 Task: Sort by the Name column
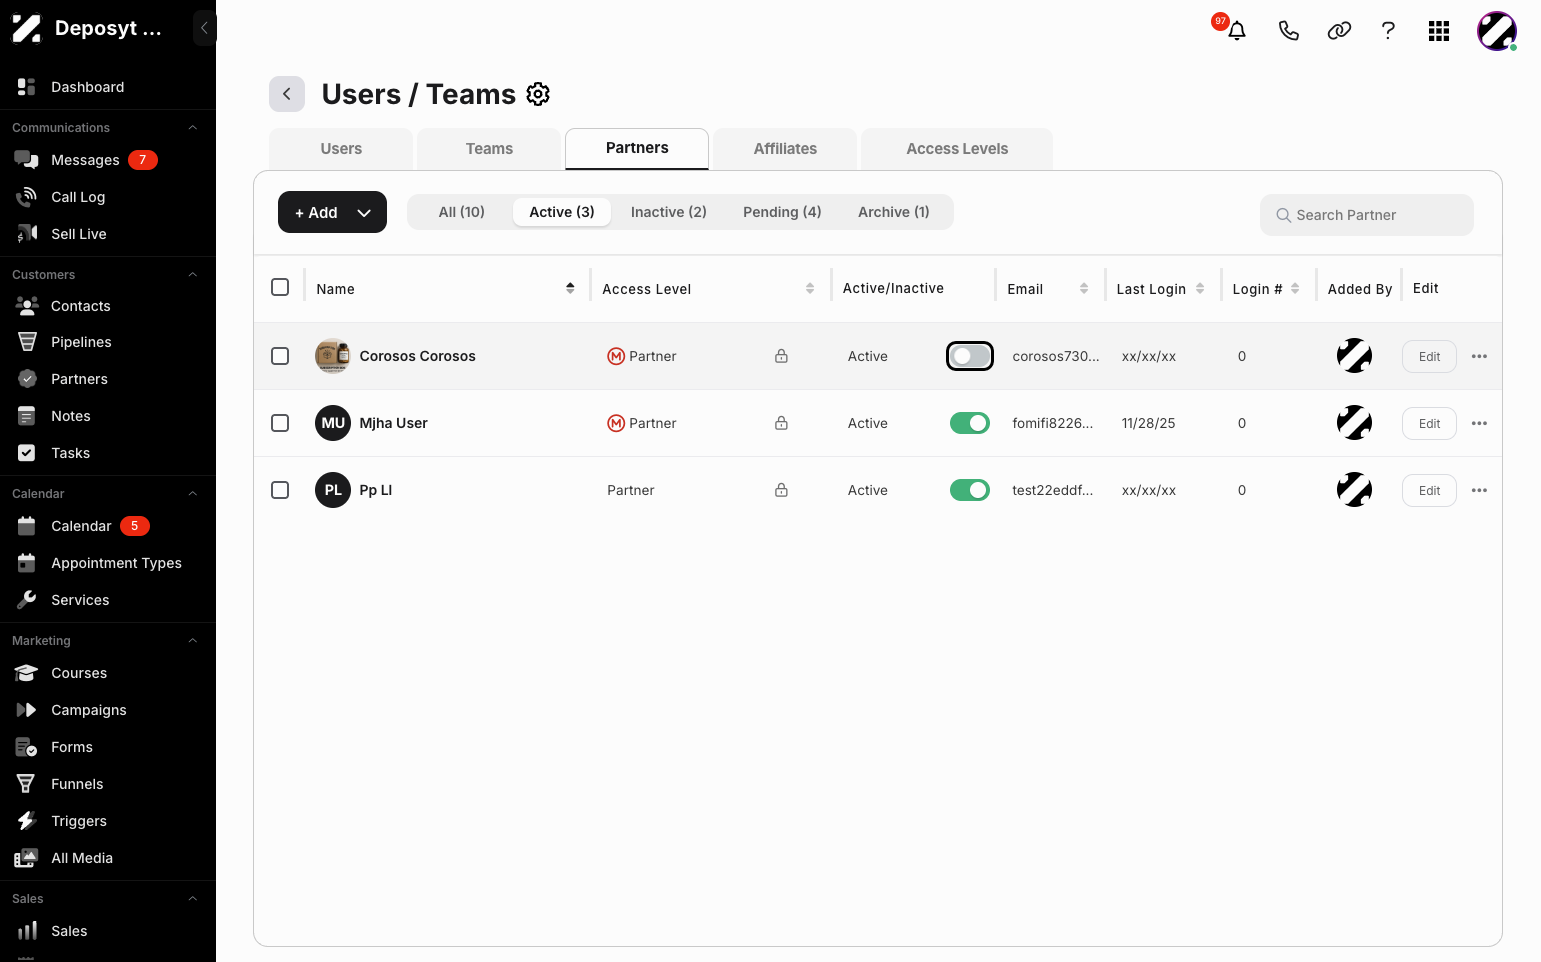coord(570,288)
